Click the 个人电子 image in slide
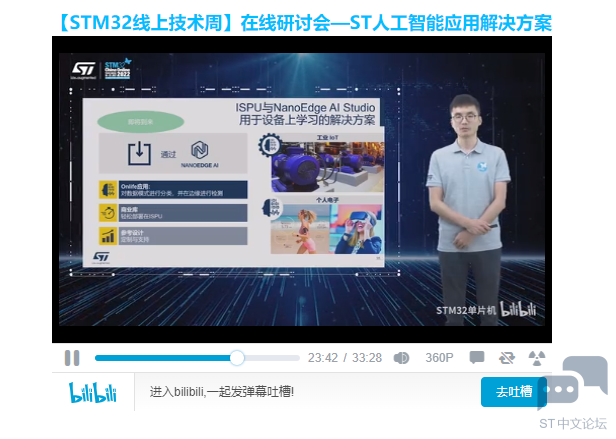616x439 pixels. [327, 229]
